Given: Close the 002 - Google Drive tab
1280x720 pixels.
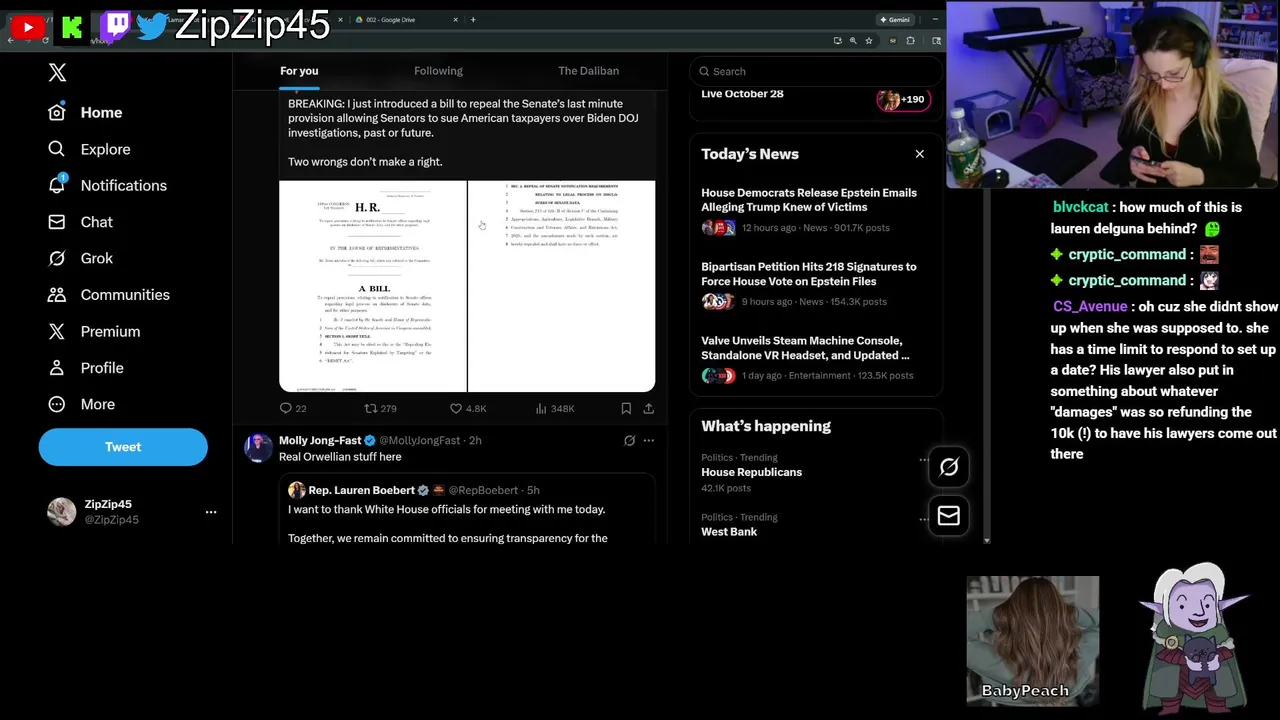Looking at the screenshot, I should (455, 19).
